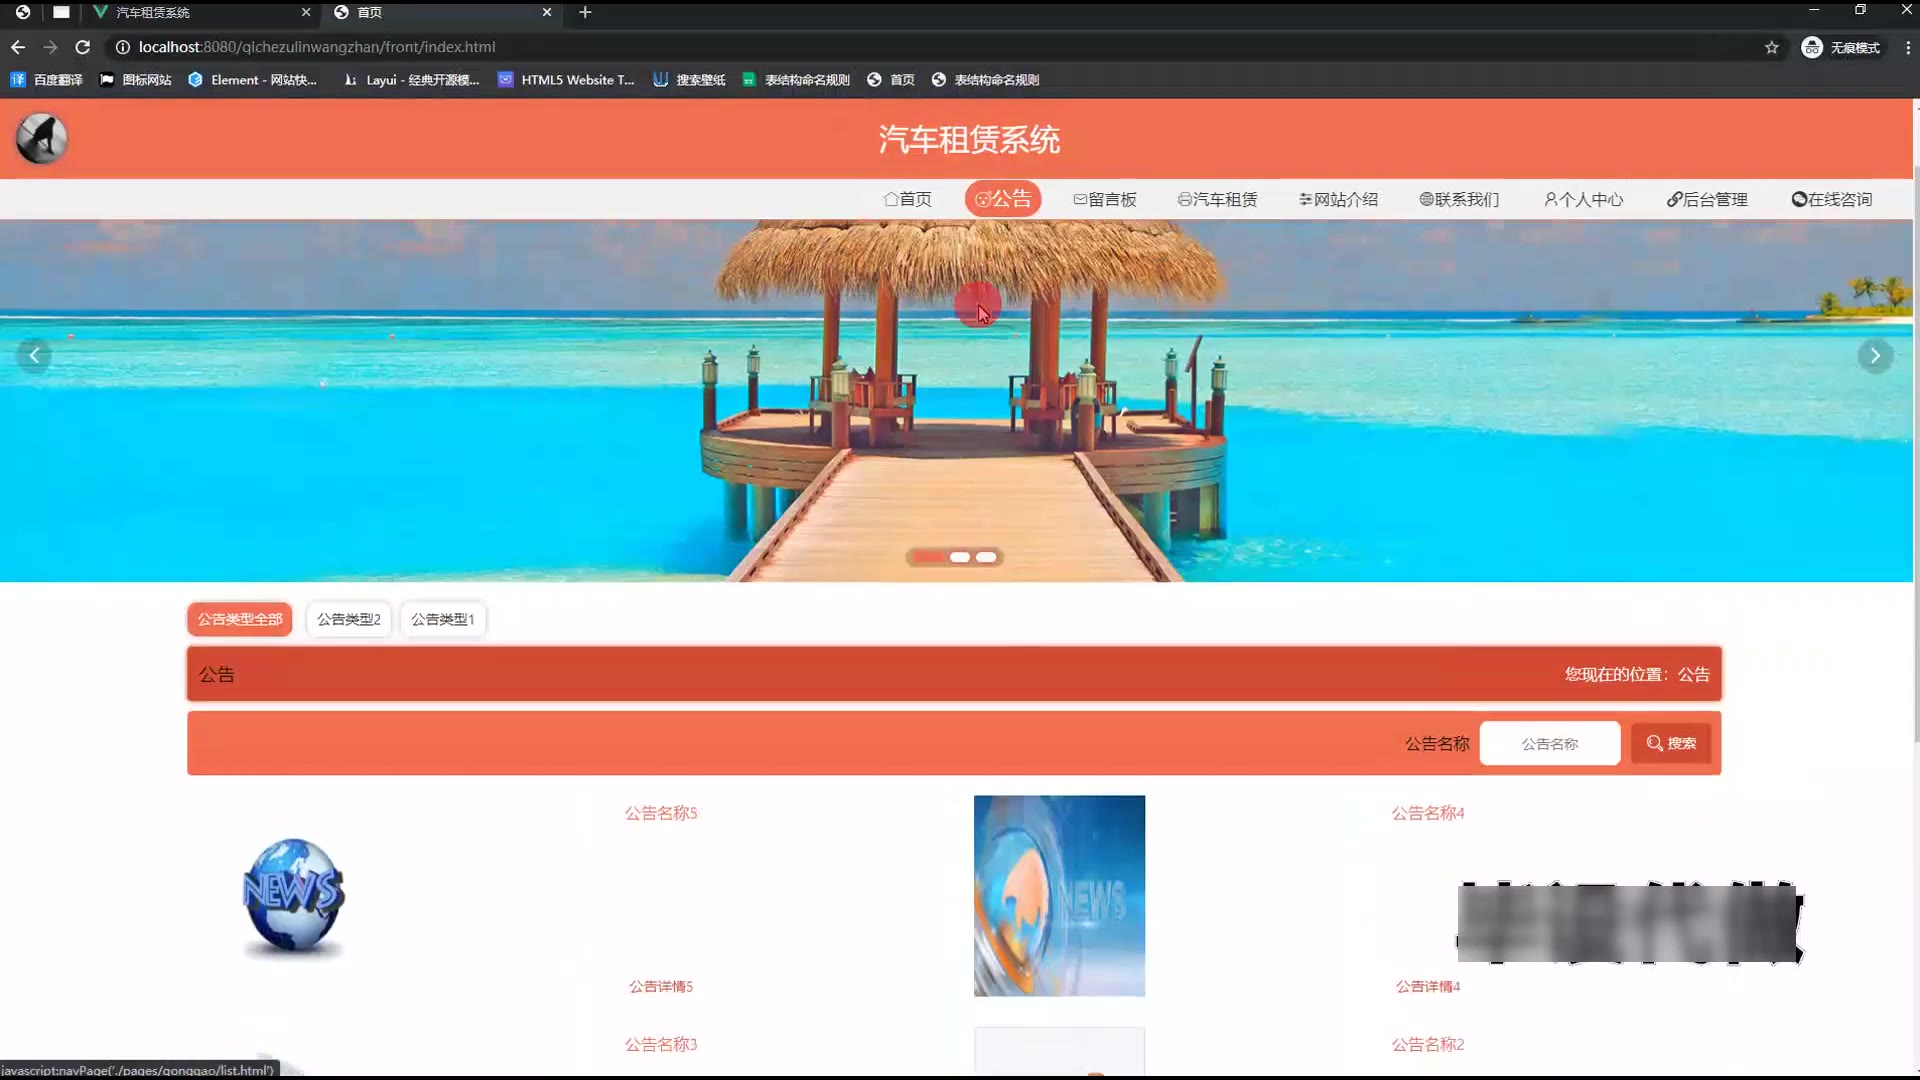This screenshot has height=1080, width=1920.
Task: Click the blue NEWS screen thumbnail
Action: tap(1059, 895)
